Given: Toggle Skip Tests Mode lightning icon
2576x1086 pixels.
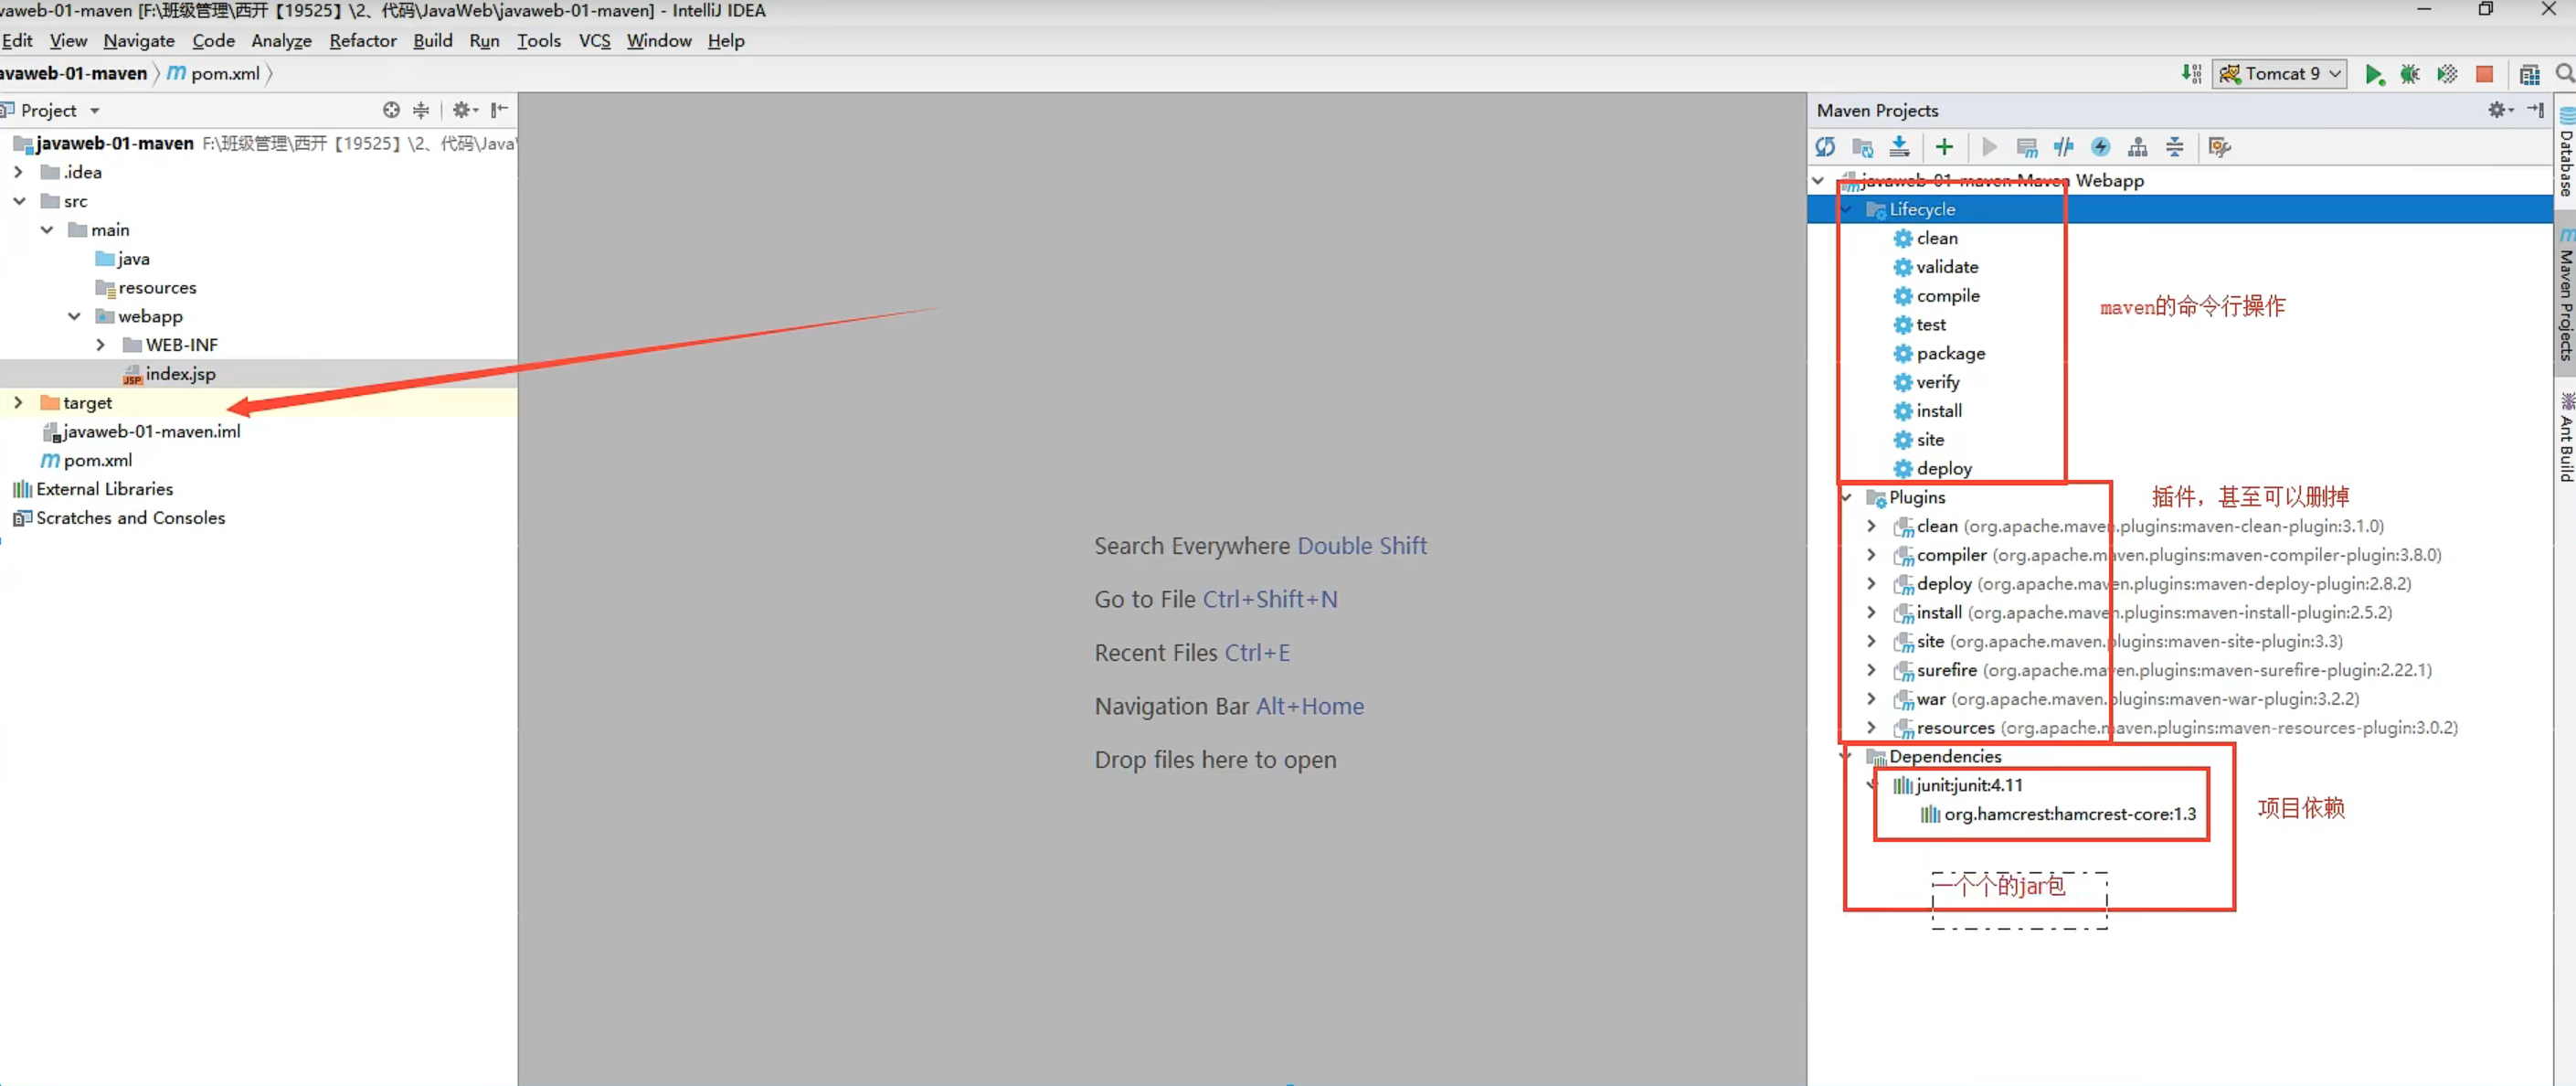Looking at the screenshot, I should [x=2101, y=147].
